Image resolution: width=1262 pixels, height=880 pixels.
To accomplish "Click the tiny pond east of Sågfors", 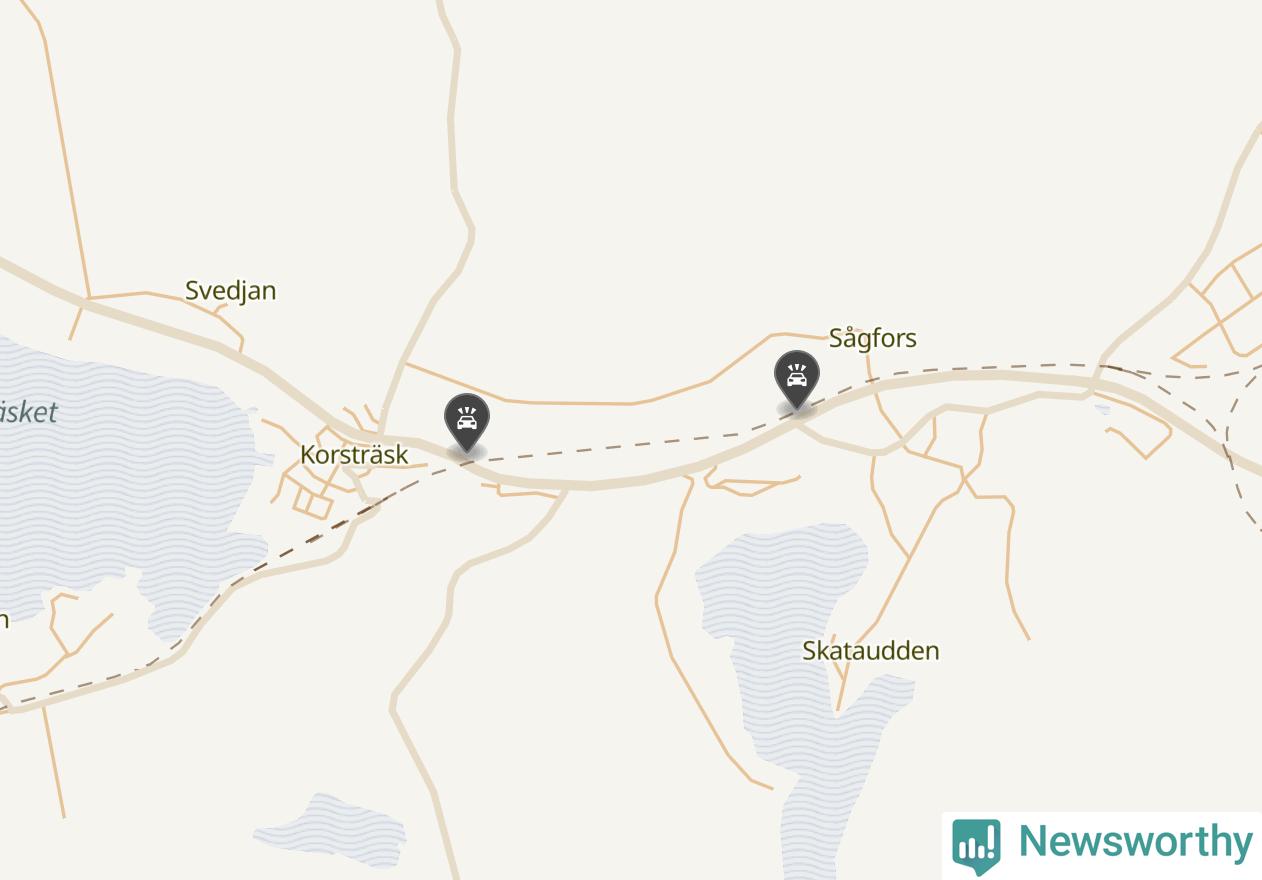I will (1102, 409).
